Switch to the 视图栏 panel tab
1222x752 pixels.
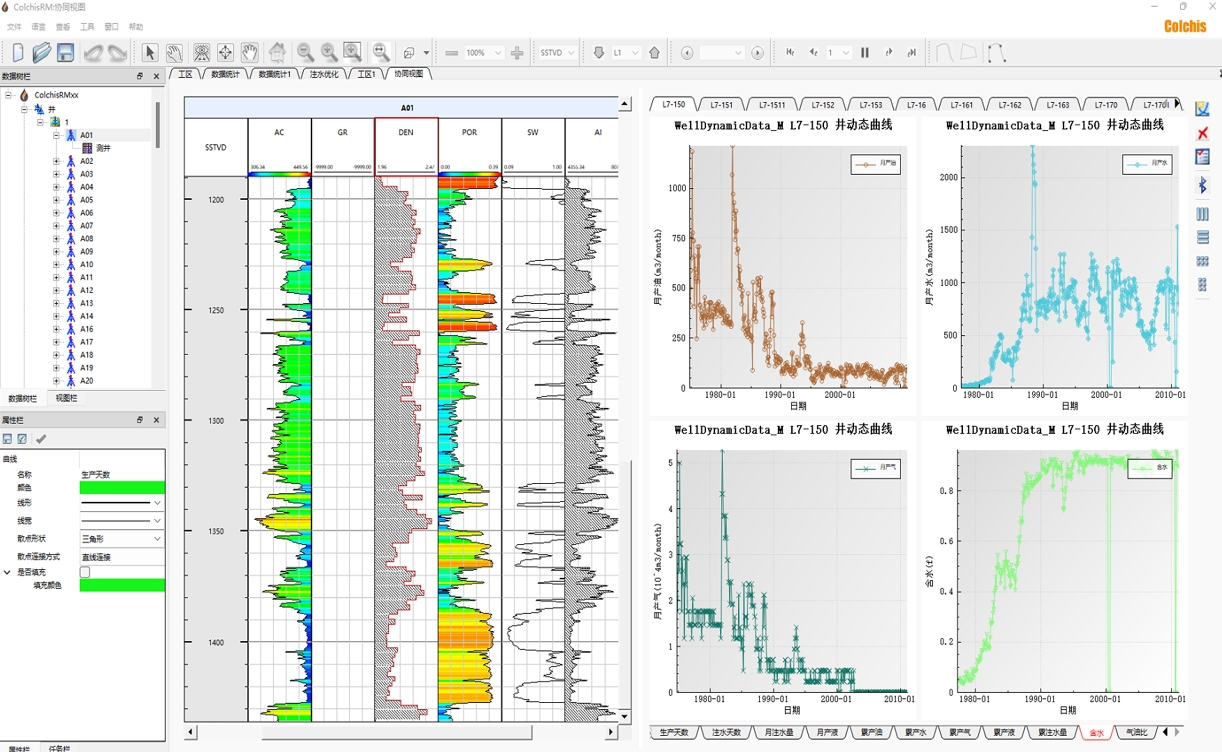coord(66,398)
